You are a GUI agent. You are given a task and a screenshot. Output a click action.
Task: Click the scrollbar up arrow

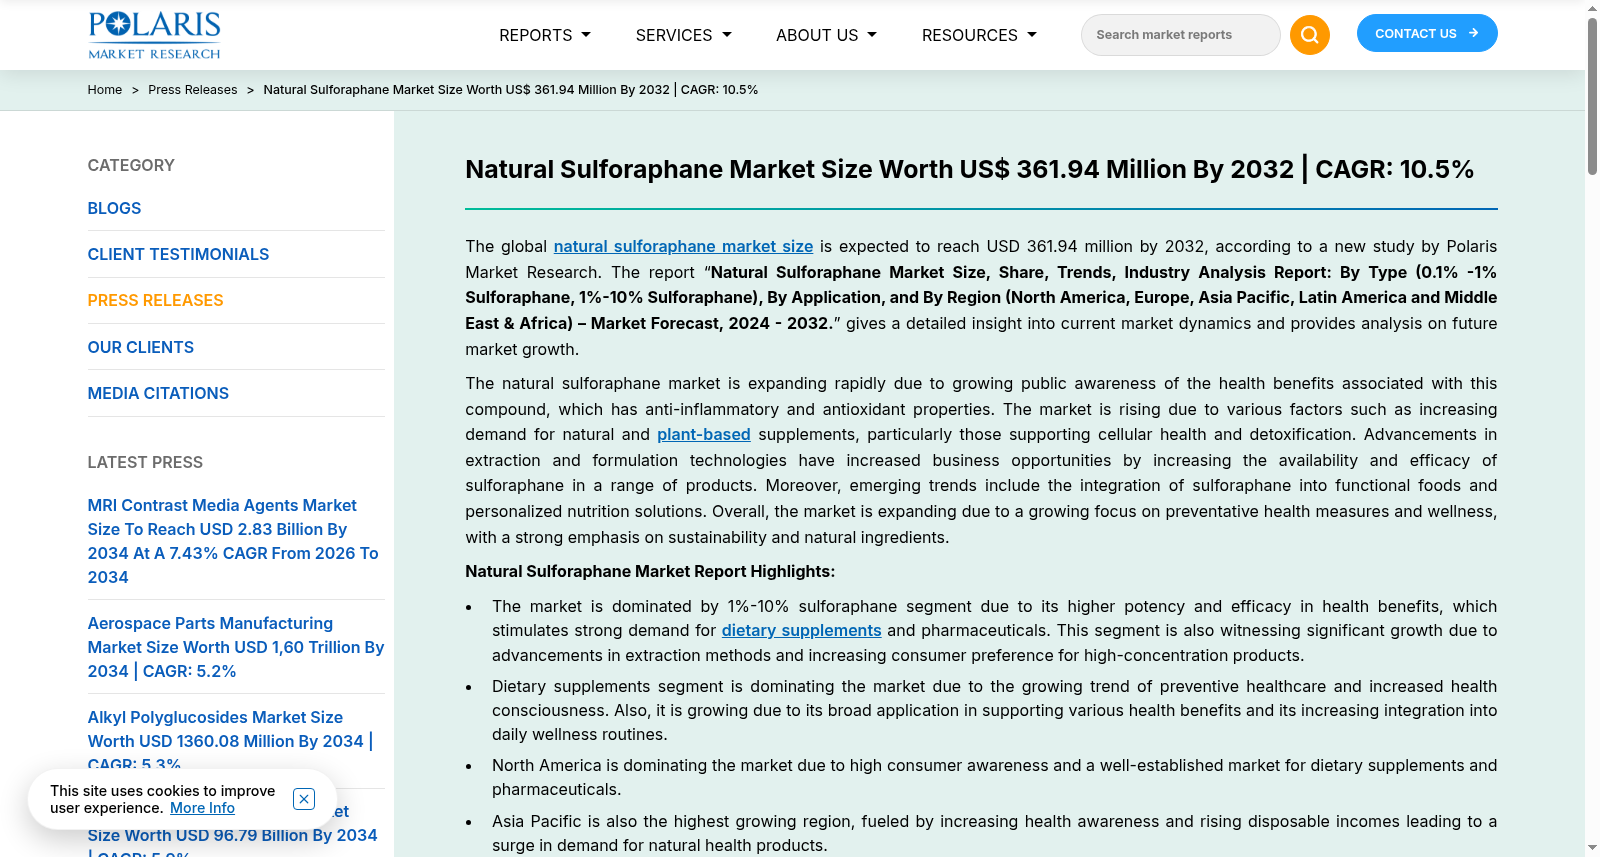pyautogui.click(x=1592, y=8)
